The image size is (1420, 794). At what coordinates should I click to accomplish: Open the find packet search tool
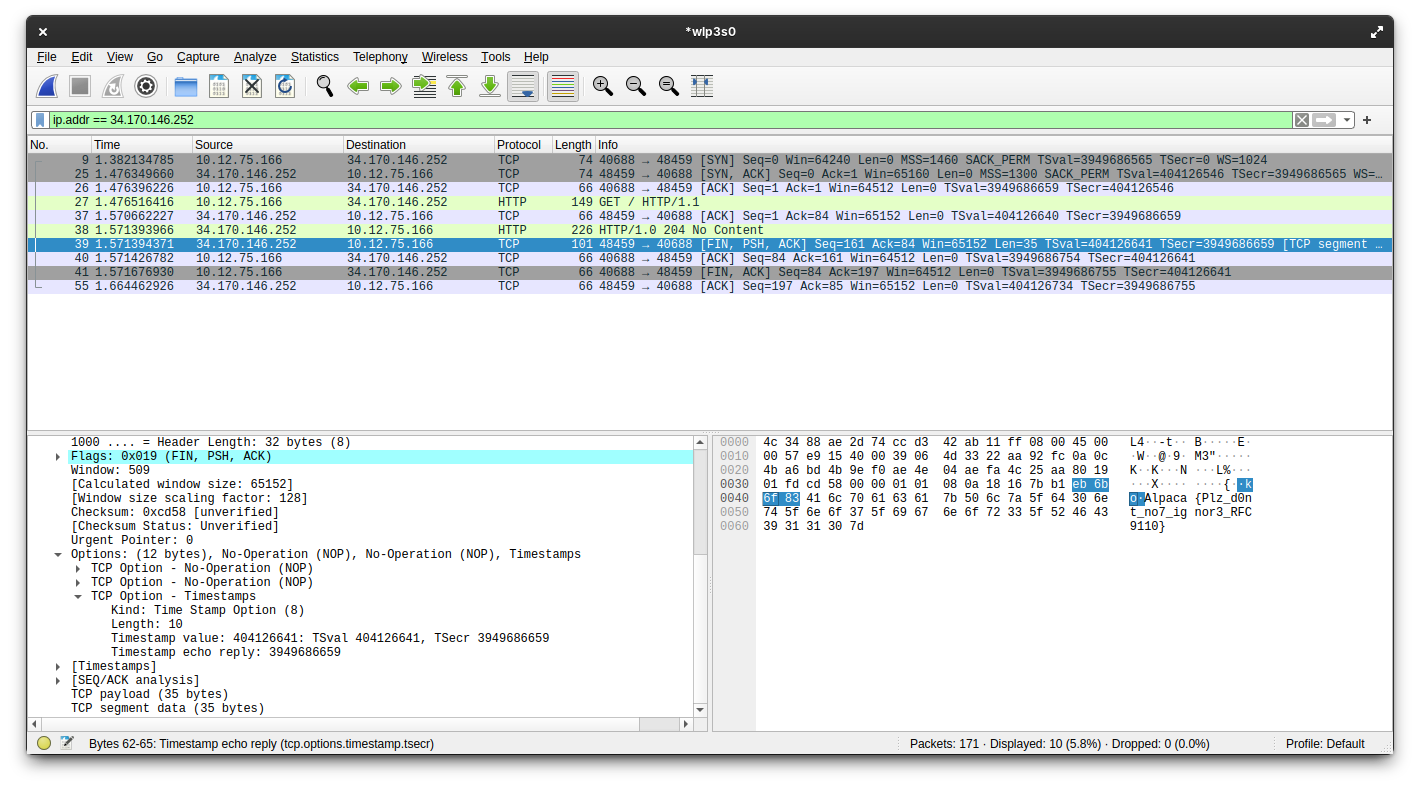coord(323,86)
